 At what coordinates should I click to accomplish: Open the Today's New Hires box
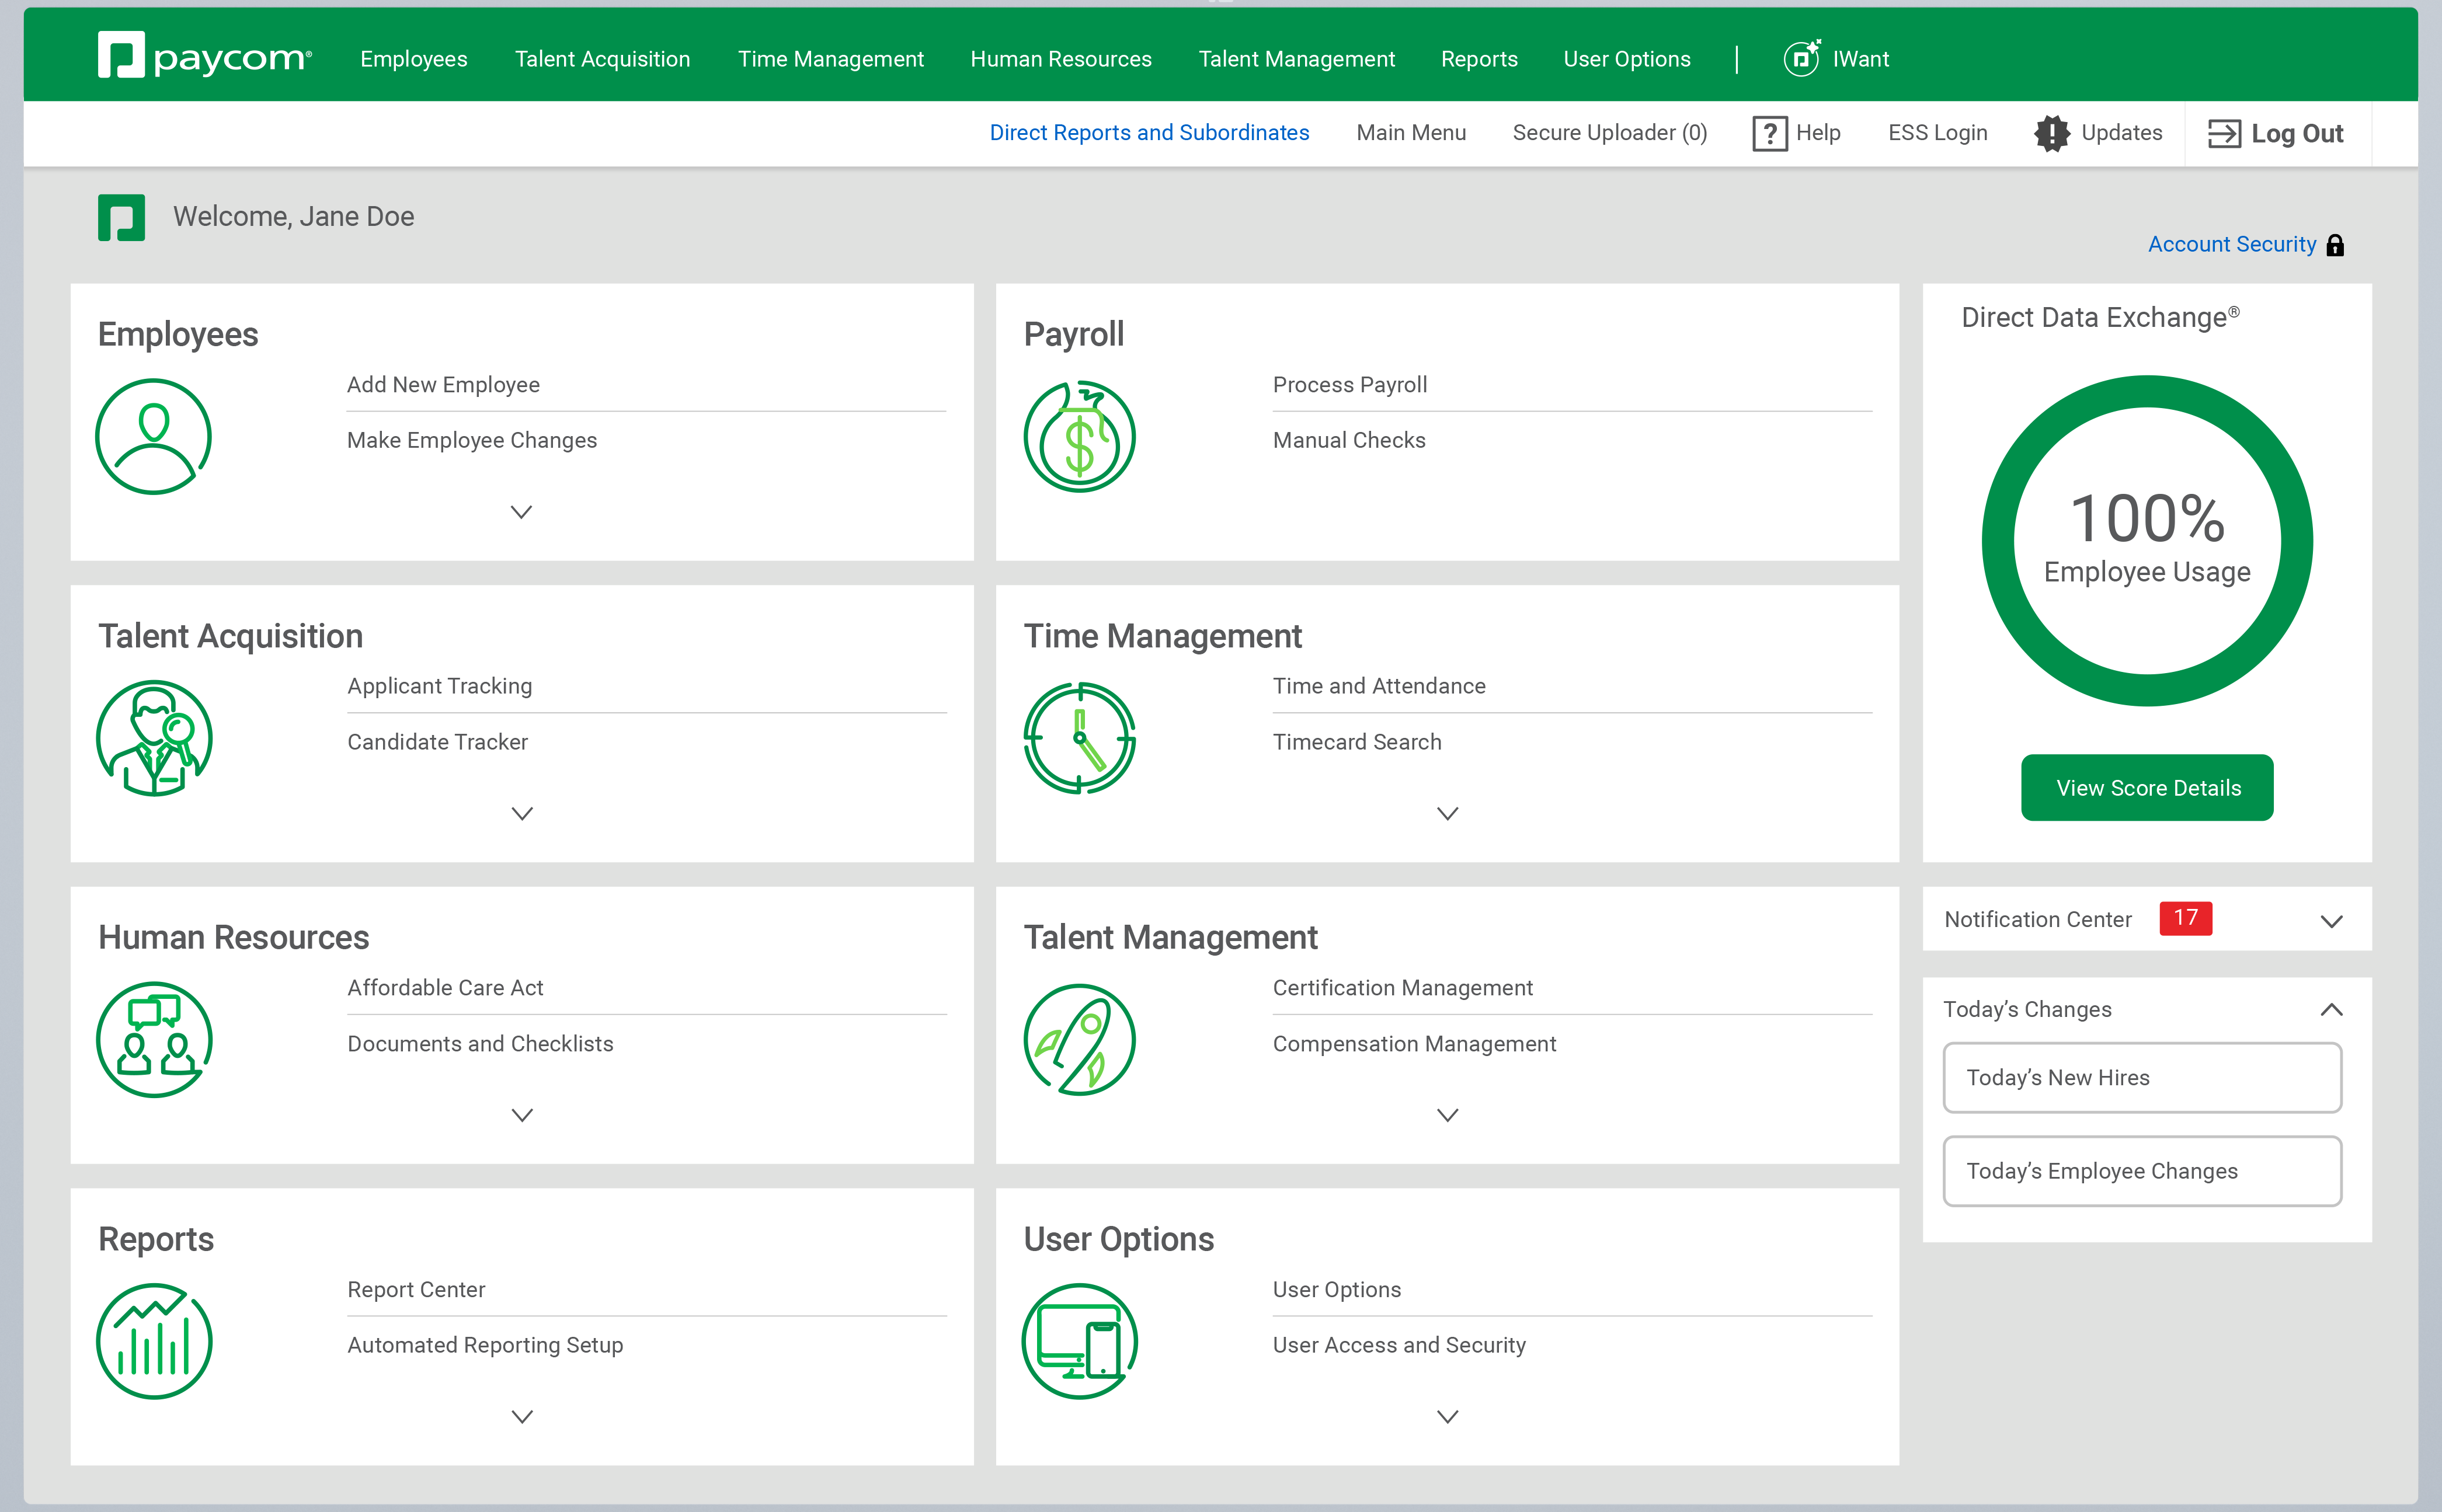2141,1077
